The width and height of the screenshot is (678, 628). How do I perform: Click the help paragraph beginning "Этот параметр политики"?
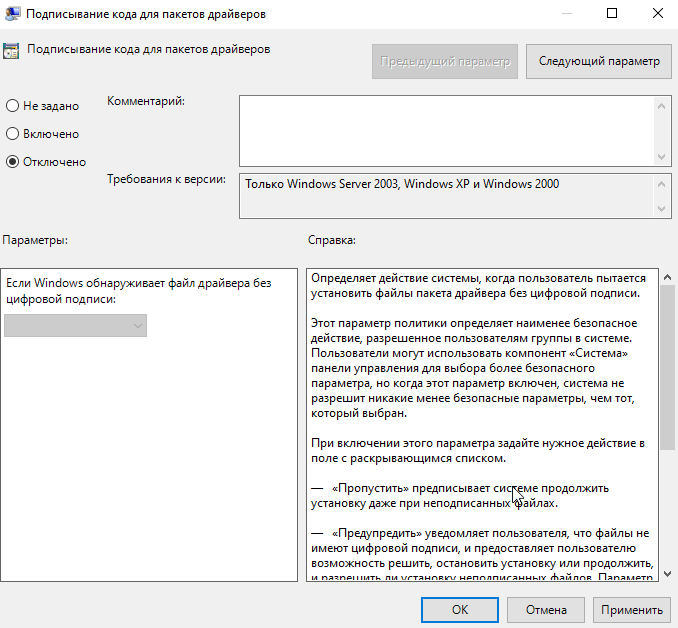pyautogui.click(x=474, y=368)
